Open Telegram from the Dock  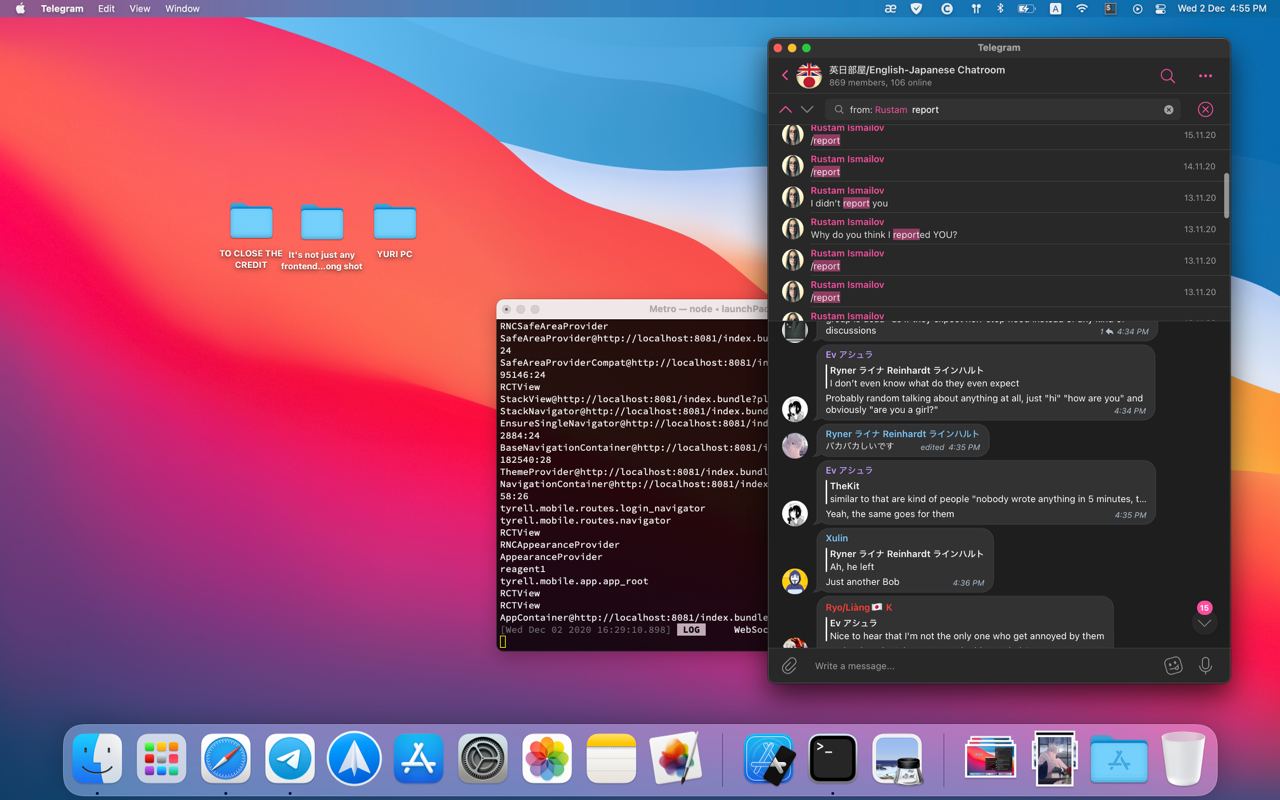[x=290, y=758]
